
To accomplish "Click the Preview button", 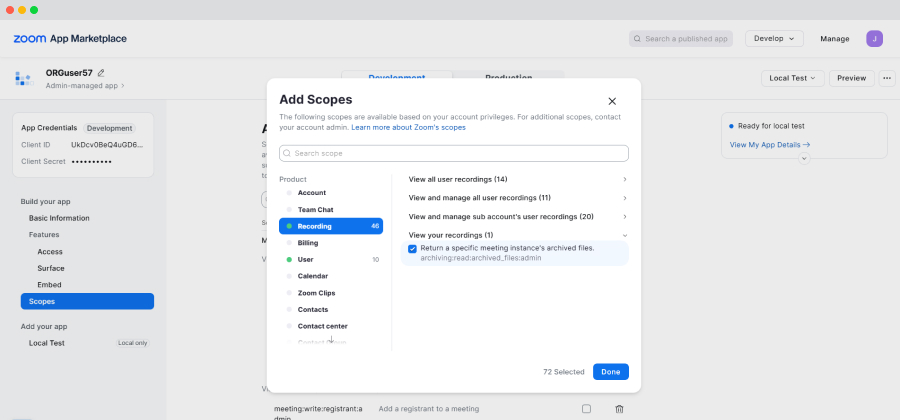I will (x=851, y=78).
